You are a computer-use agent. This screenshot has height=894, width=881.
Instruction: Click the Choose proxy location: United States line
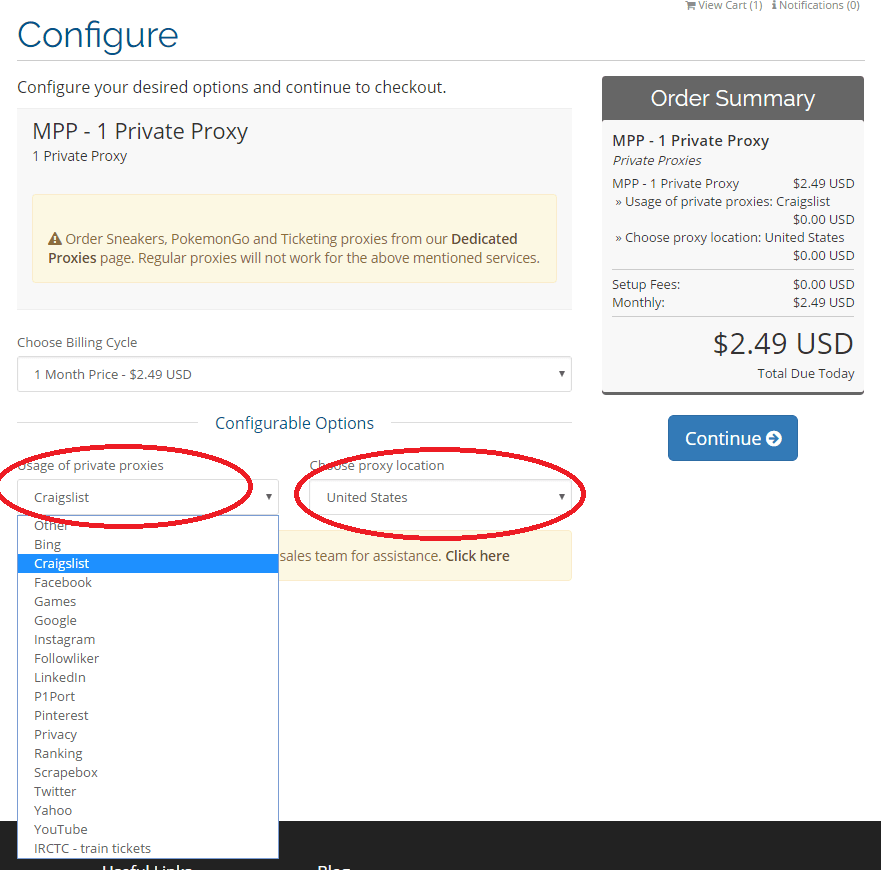pyautogui.click(x=729, y=237)
